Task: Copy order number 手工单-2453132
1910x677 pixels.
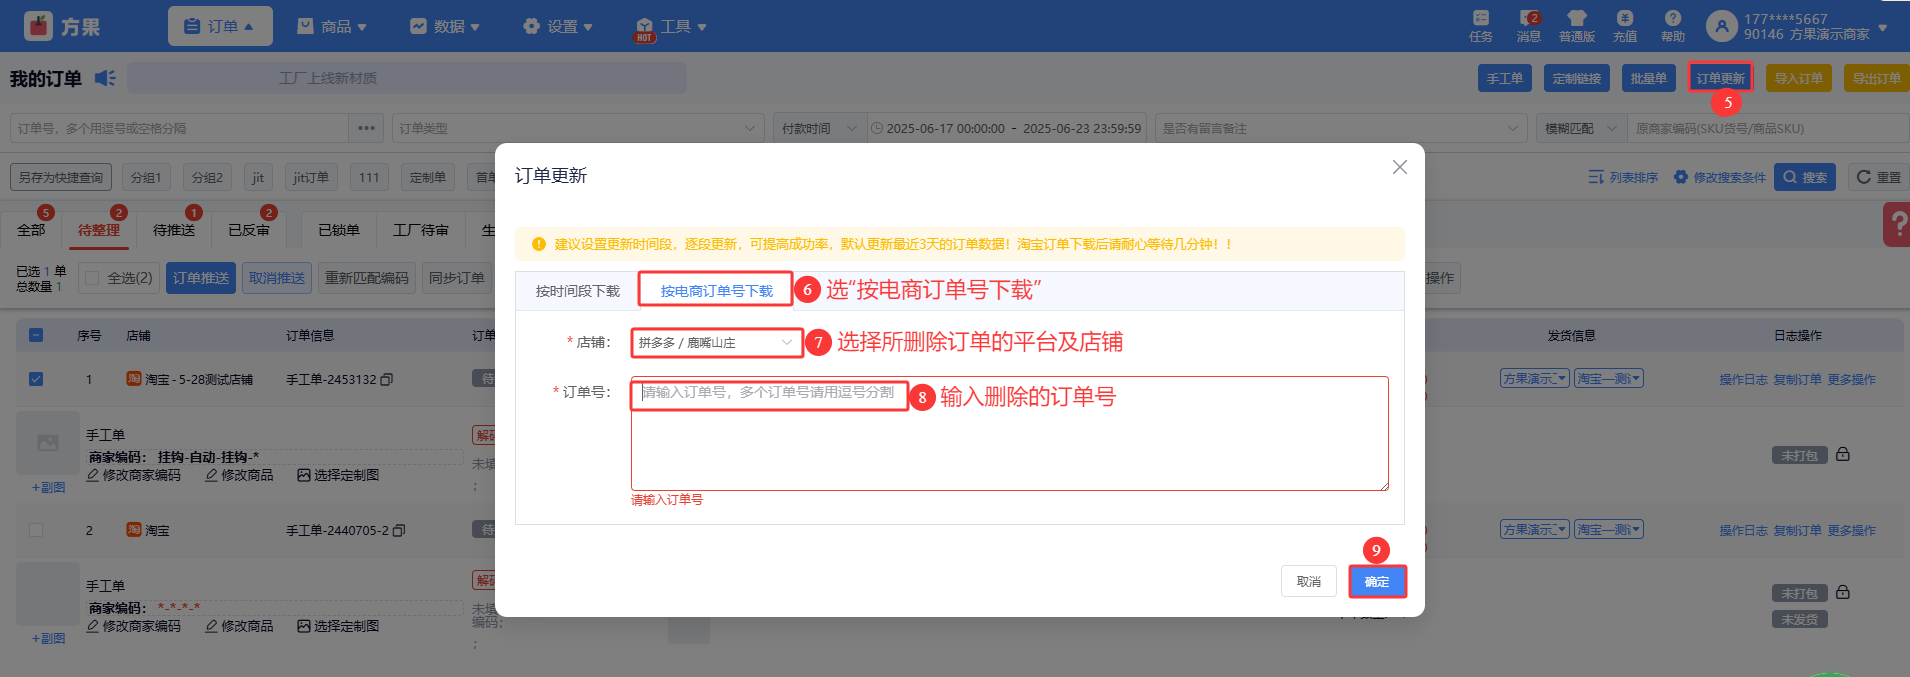Action: (x=387, y=380)
